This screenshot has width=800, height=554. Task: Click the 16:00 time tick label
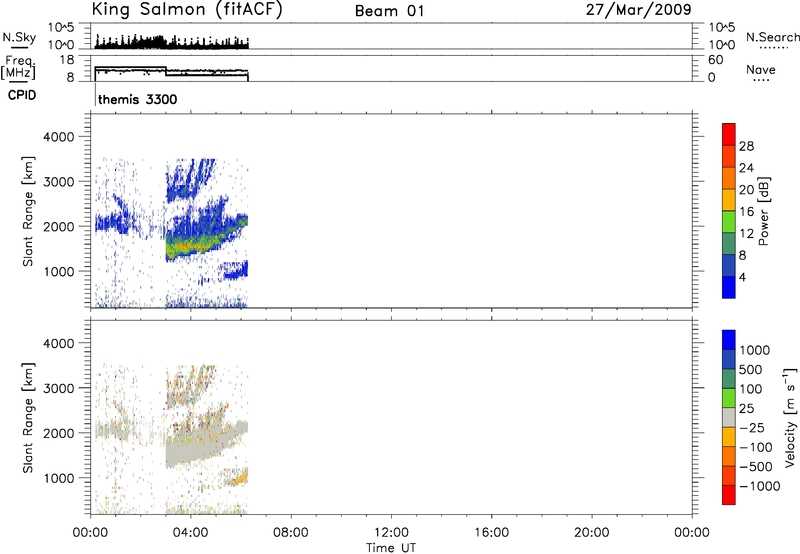(491, 533)
